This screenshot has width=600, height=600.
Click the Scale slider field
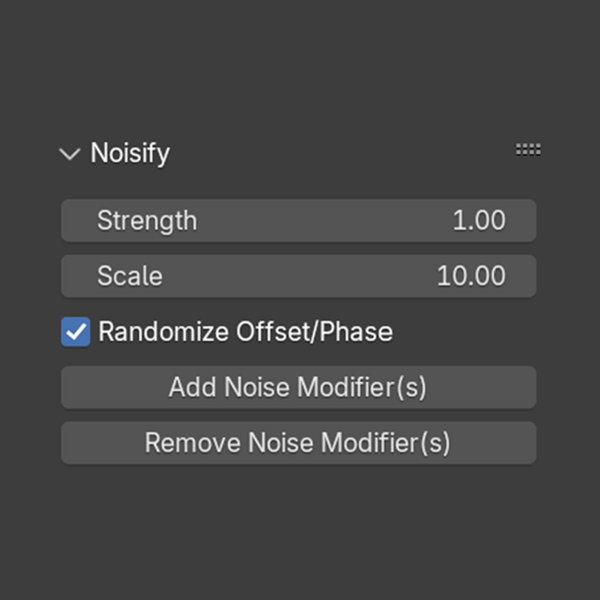pyautogui.click(x=298, y=276)
